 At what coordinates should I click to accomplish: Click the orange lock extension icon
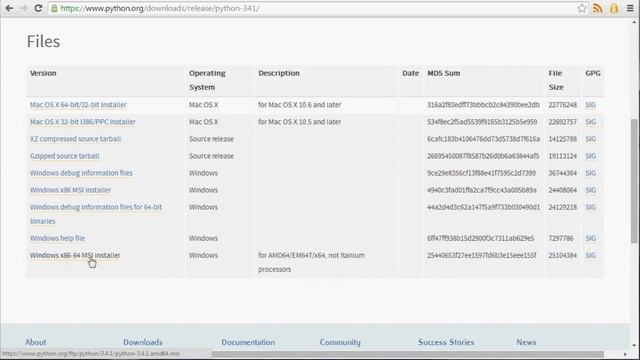click(x=614, y=8)
